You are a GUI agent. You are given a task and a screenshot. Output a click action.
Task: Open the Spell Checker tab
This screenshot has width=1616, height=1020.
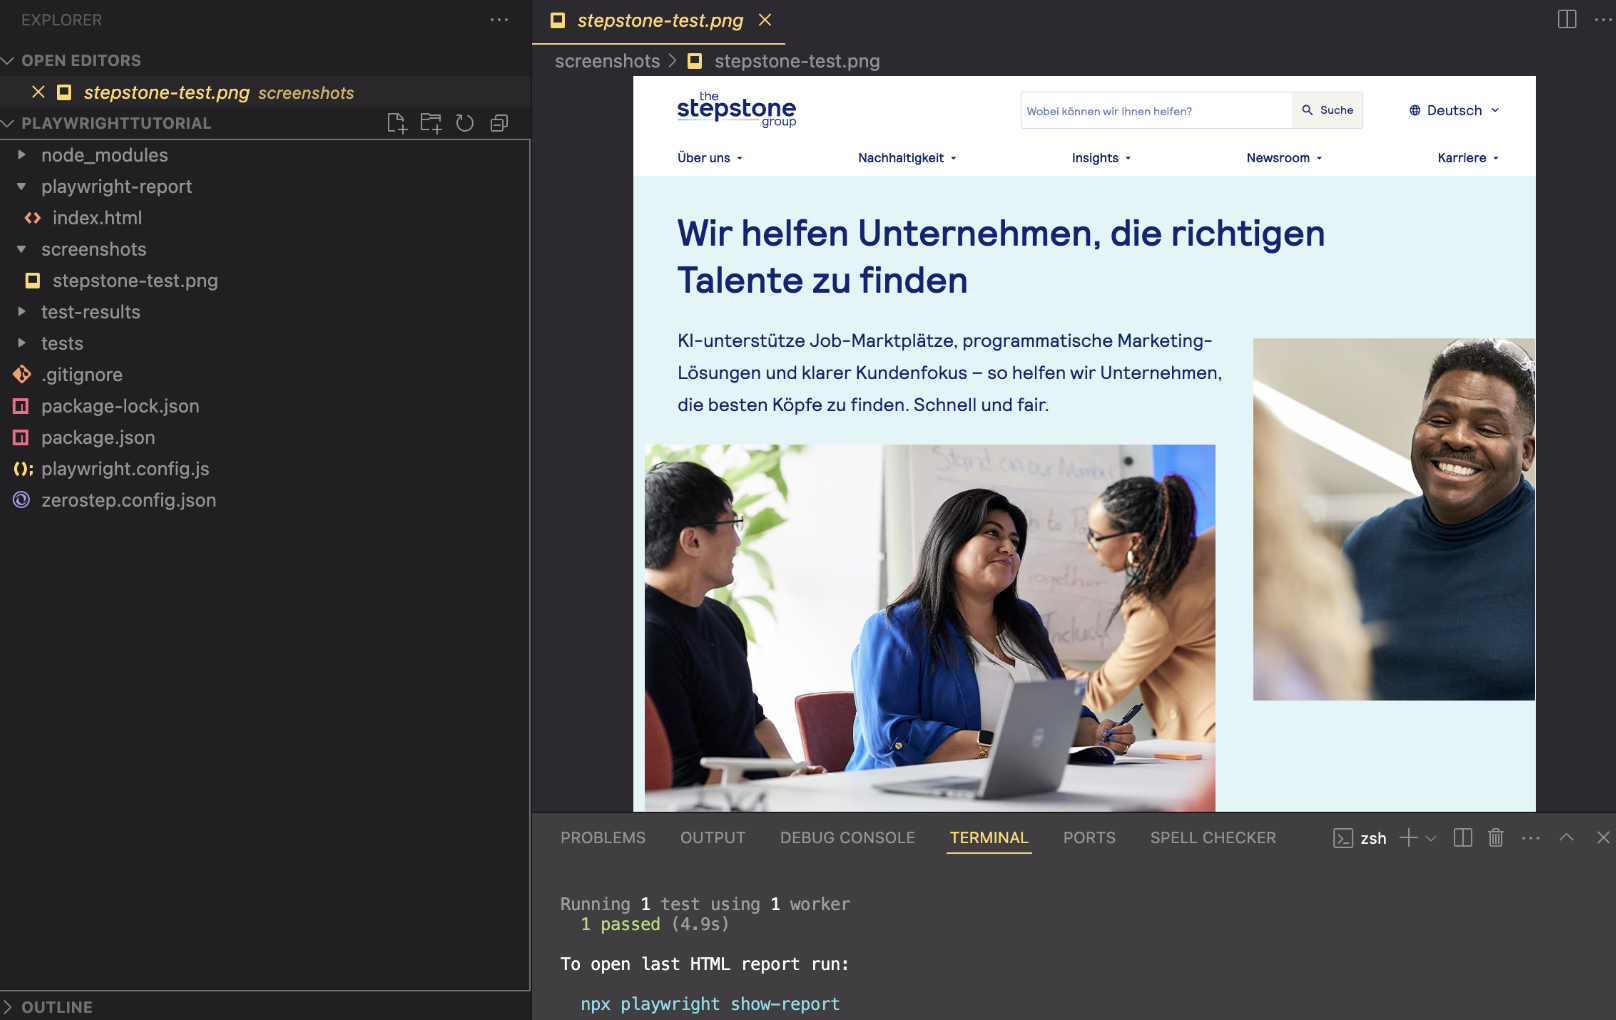click(x=1213, y=838)
